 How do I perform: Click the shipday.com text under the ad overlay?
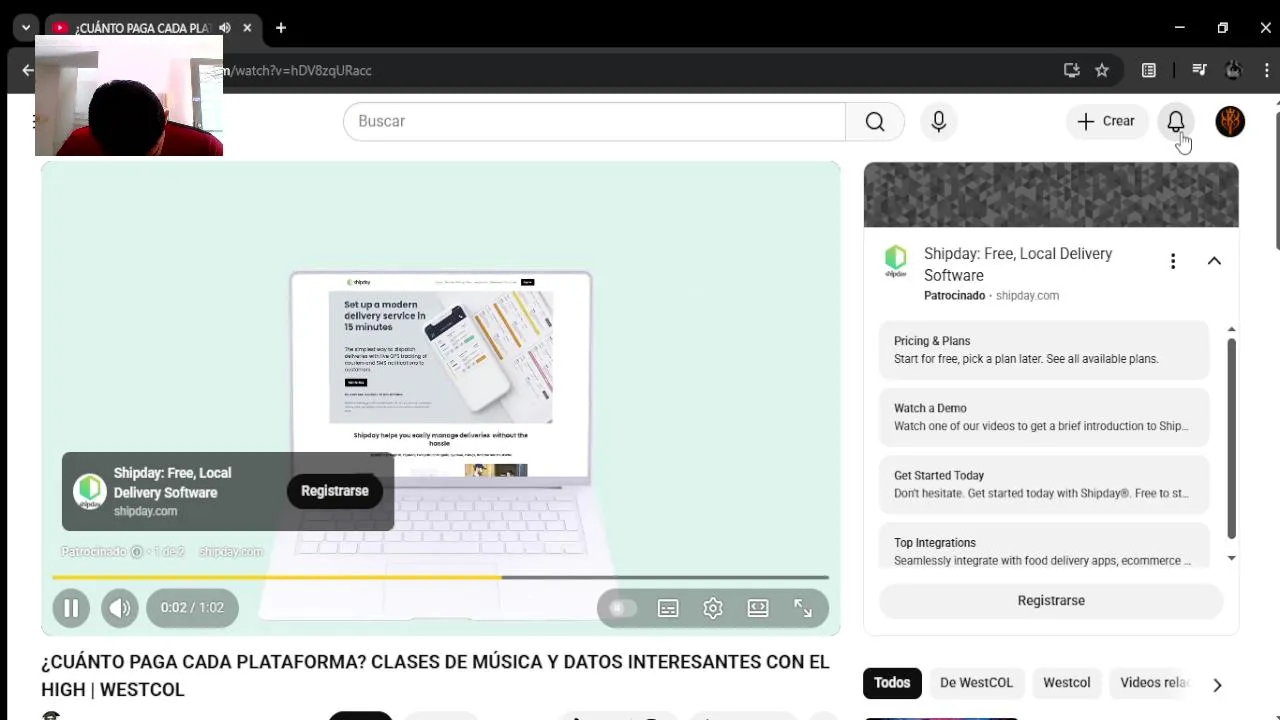tap(230, 552)
